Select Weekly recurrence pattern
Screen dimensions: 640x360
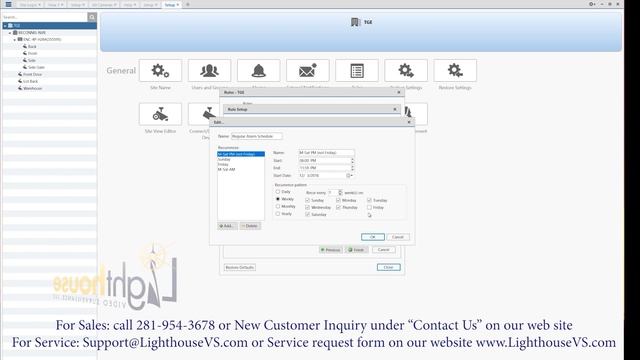278,199
